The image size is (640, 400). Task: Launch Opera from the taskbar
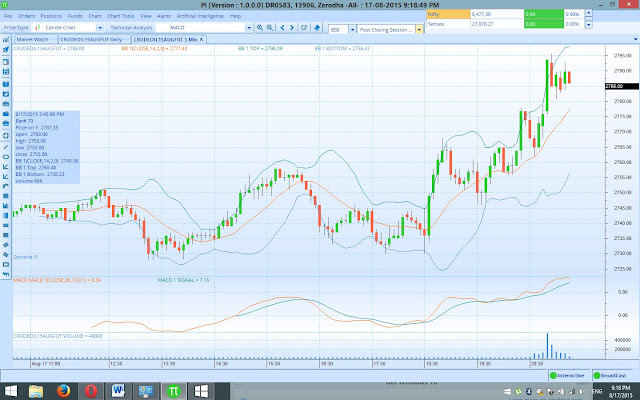[91, 391]
